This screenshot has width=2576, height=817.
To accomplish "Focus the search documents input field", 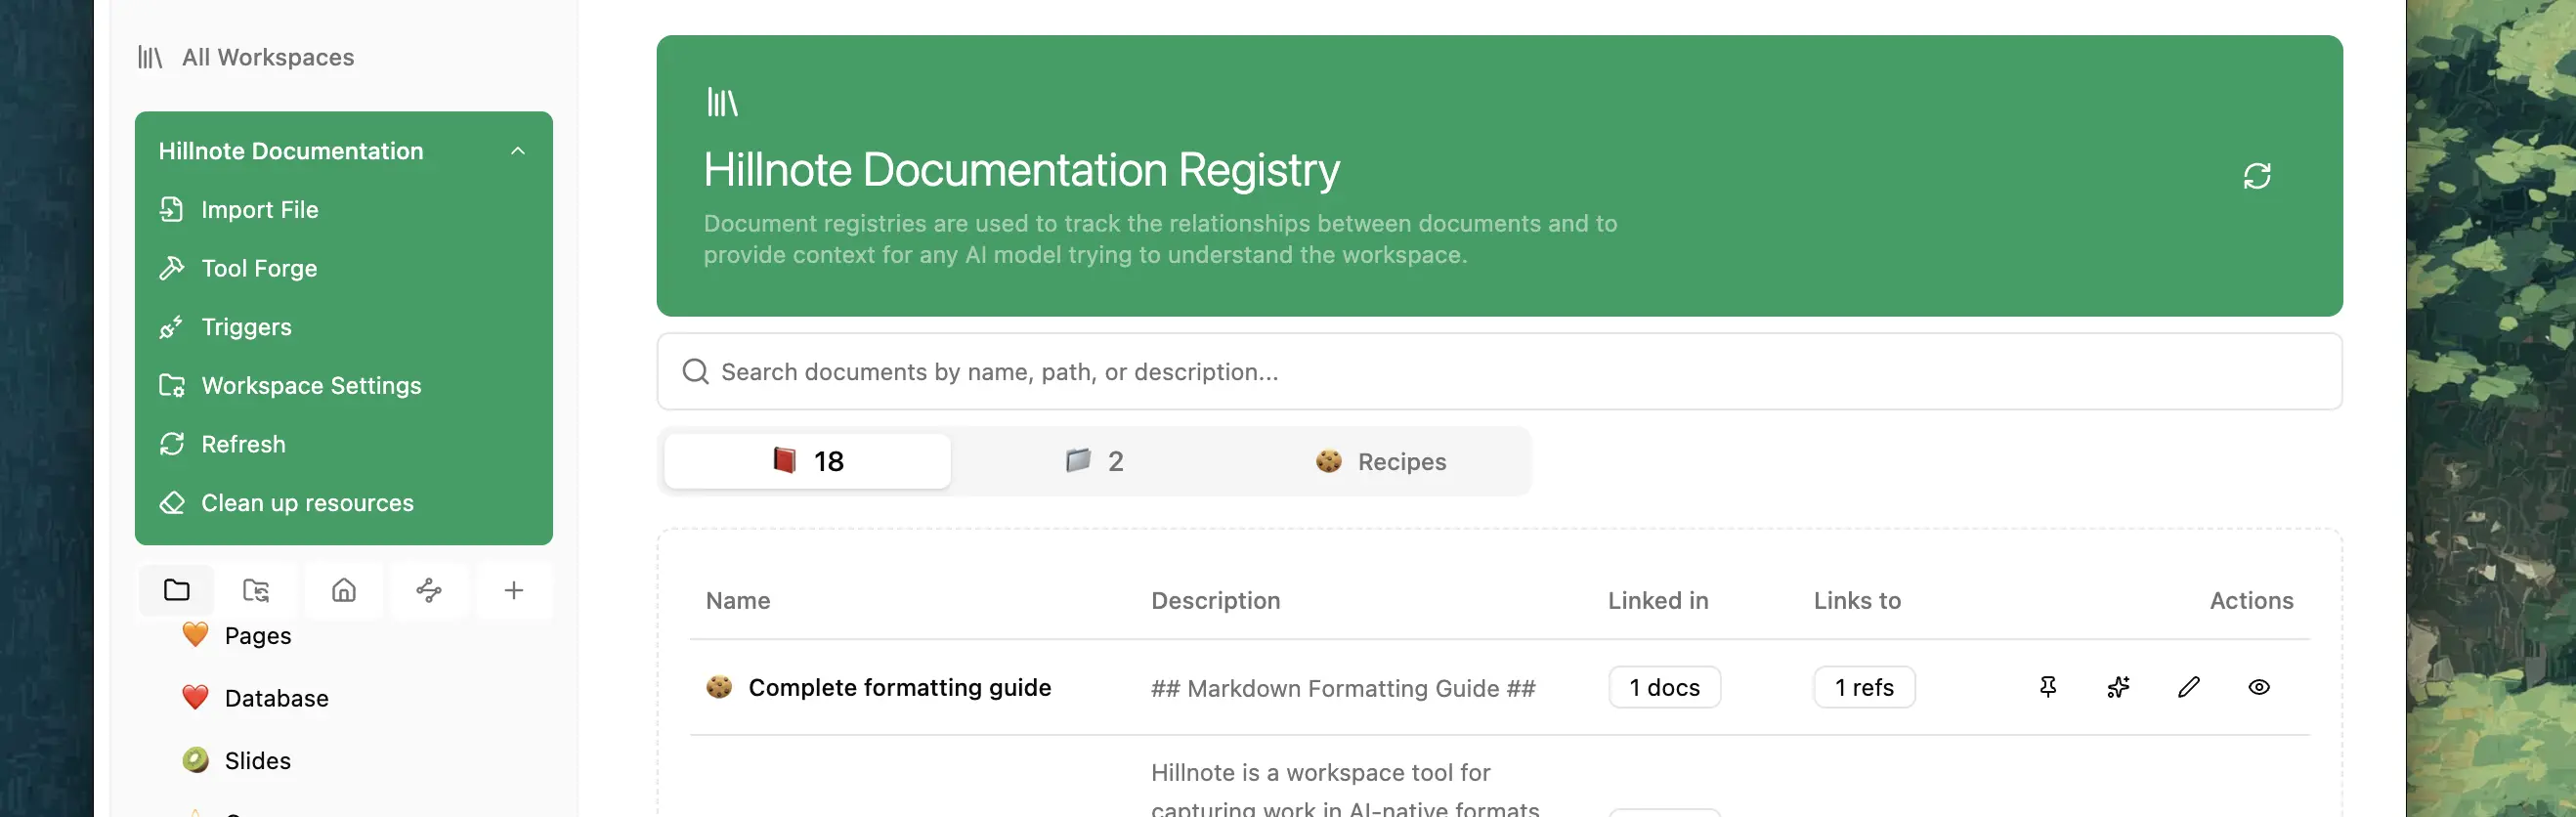I will point(1499,372).
